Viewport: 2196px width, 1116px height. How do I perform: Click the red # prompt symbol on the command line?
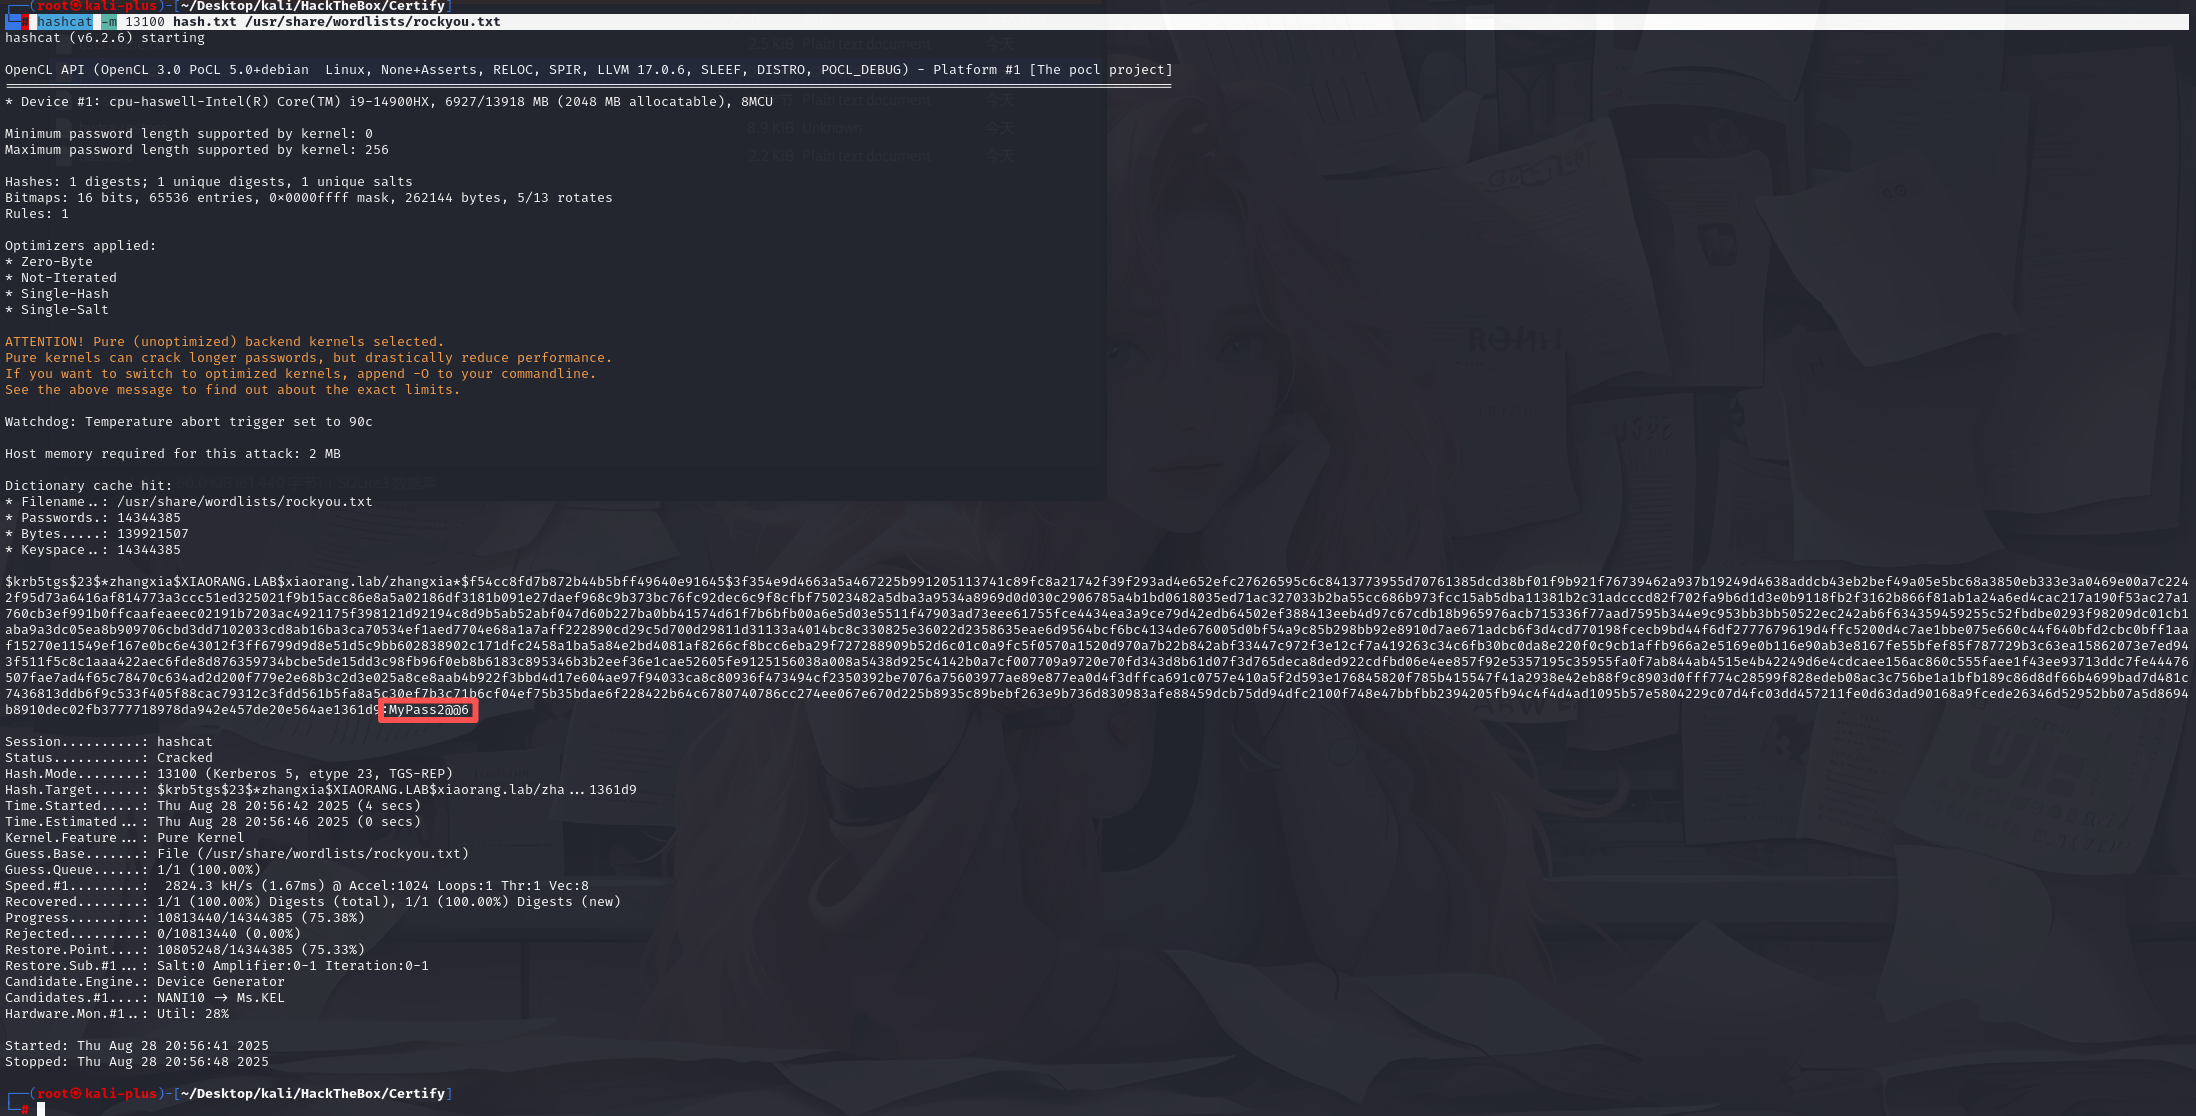tap(26, 22)
